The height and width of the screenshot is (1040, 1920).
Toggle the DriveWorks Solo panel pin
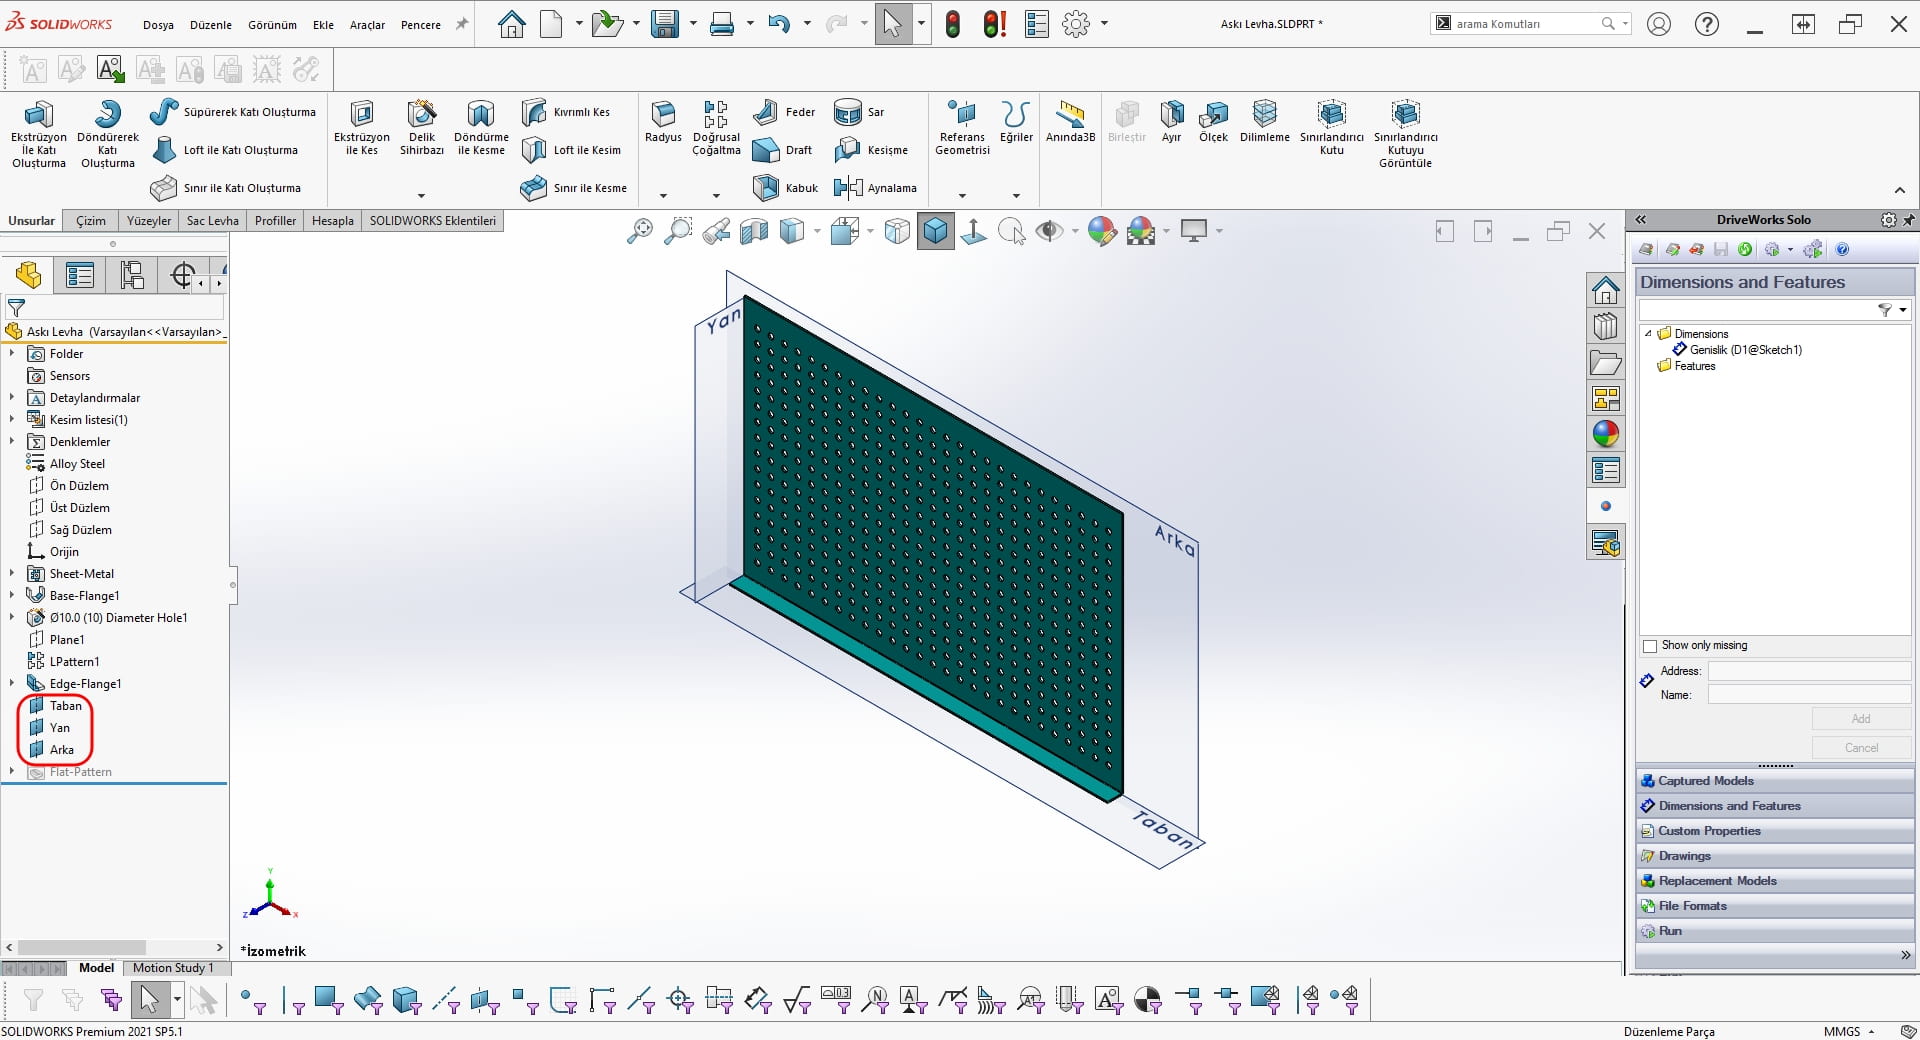[1908, 220]
